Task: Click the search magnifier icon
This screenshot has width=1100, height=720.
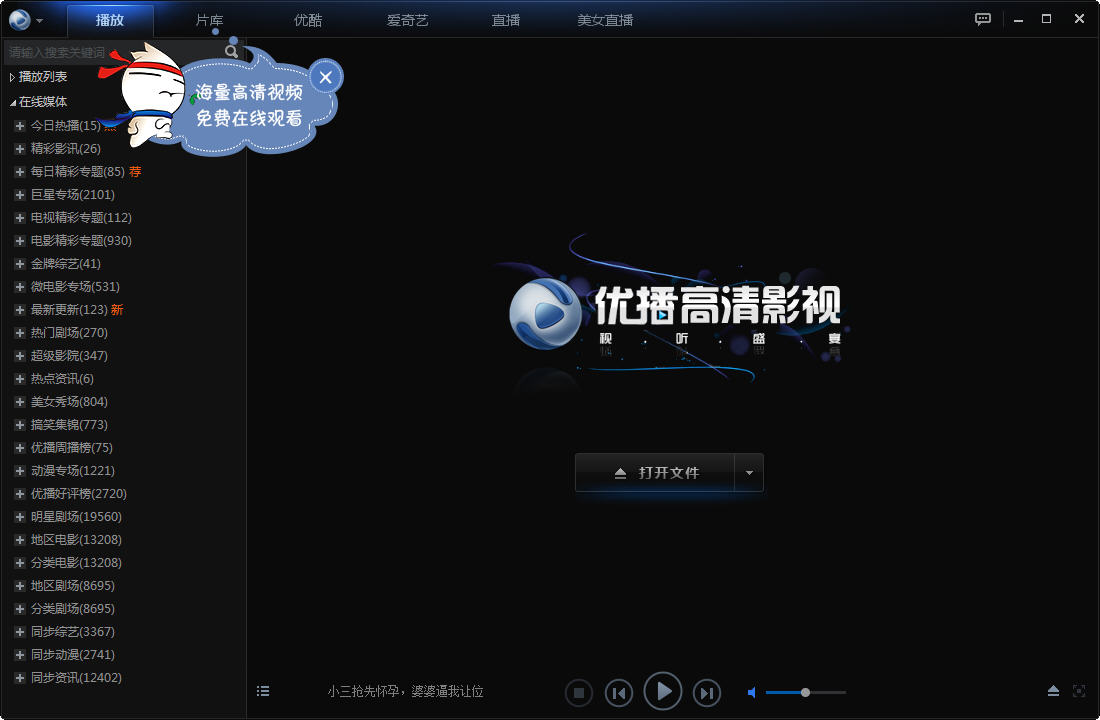Action: pyautogui.click(x=231, y=50)
